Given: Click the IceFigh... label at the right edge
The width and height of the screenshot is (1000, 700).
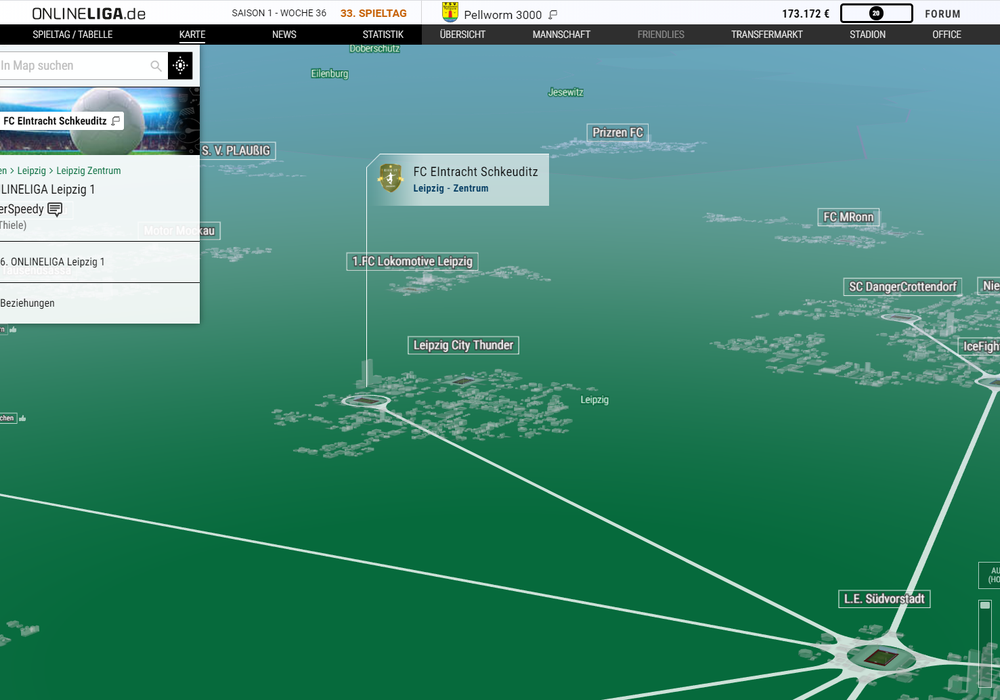Looking at the screenshot, I should [x=980, y=346].
